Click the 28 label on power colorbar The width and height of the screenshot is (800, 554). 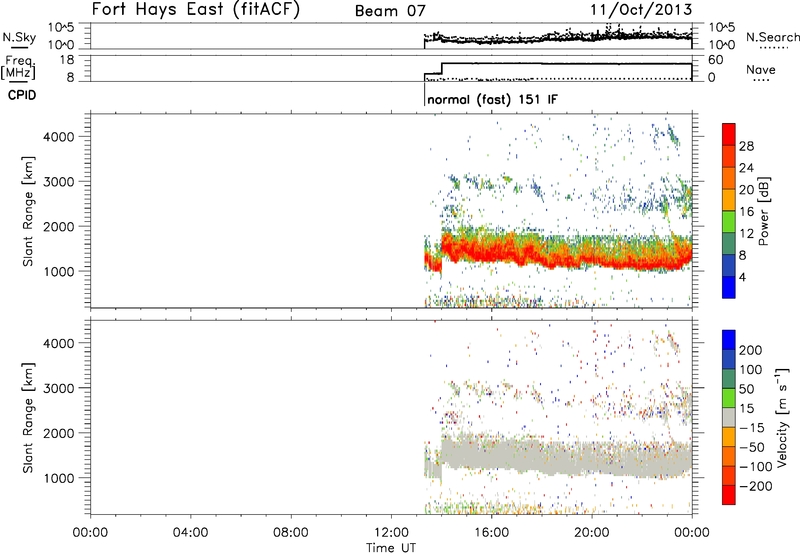pyautogui.click(x=746, y=146)
